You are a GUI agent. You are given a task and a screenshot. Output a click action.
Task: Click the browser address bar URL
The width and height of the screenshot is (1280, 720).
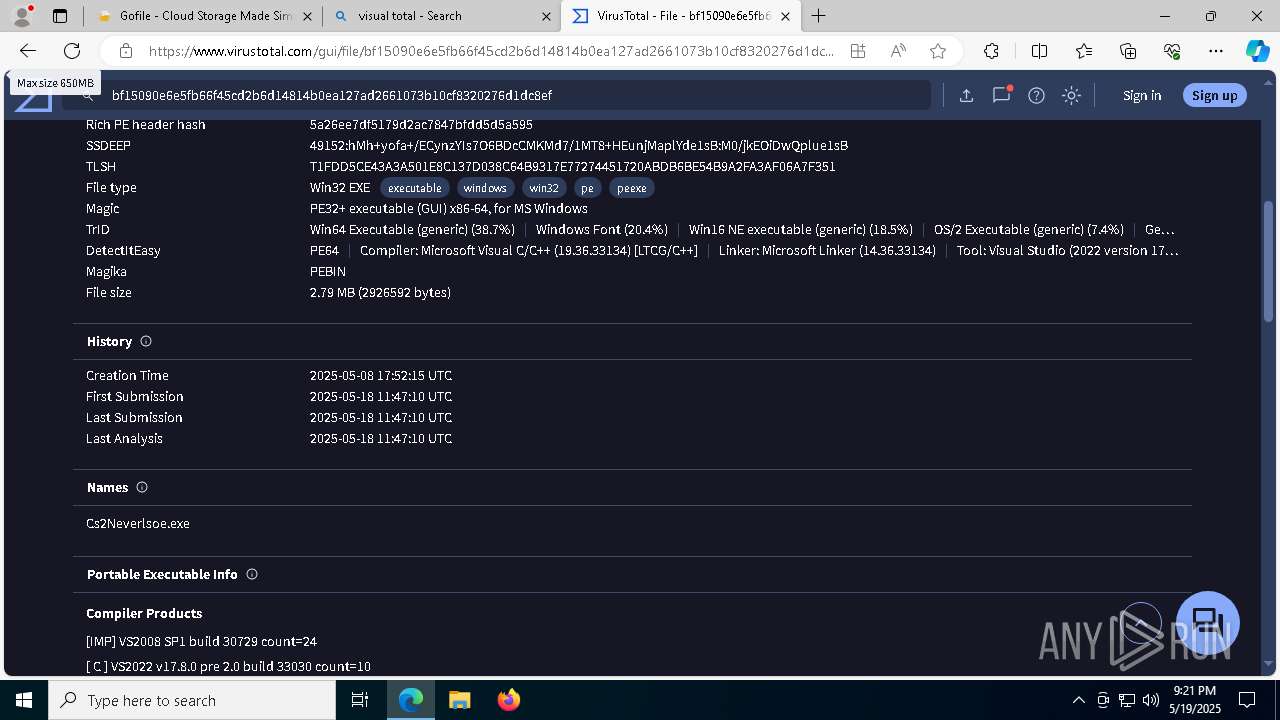point(490,51)
